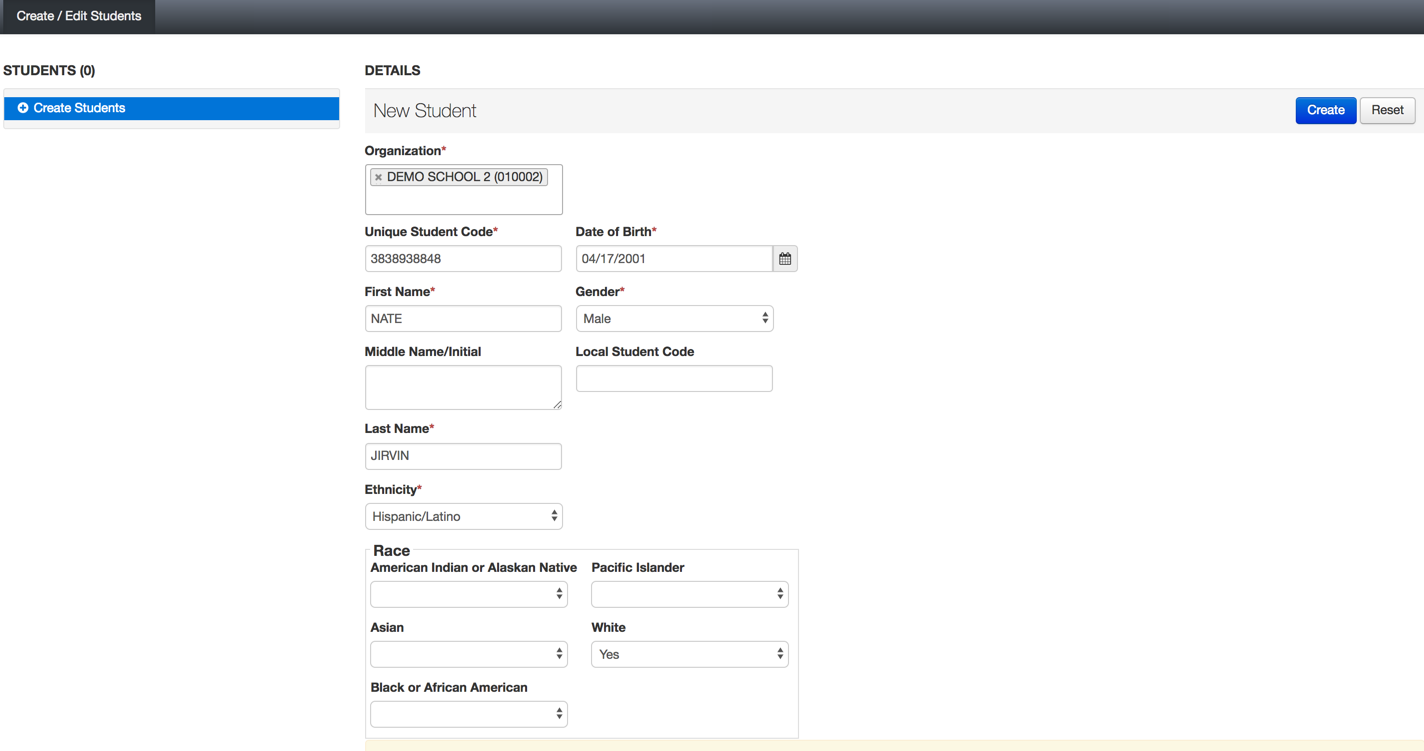Expand the Ethnicity dropdown
This screenshot has width=1424, height=751.
coord(463,517)
